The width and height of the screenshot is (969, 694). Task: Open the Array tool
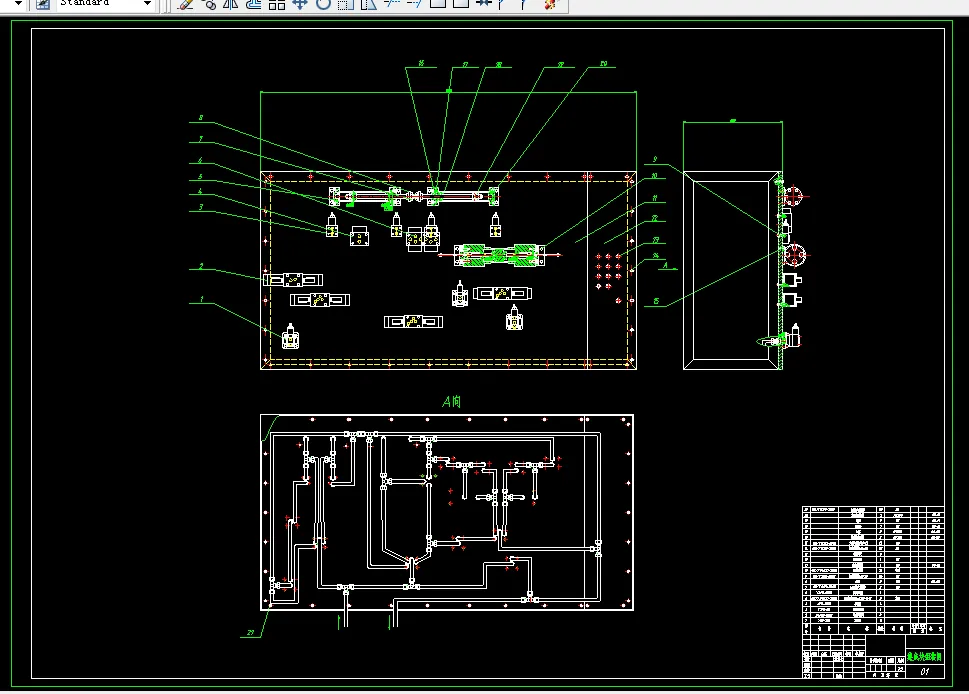click(277, 4)
